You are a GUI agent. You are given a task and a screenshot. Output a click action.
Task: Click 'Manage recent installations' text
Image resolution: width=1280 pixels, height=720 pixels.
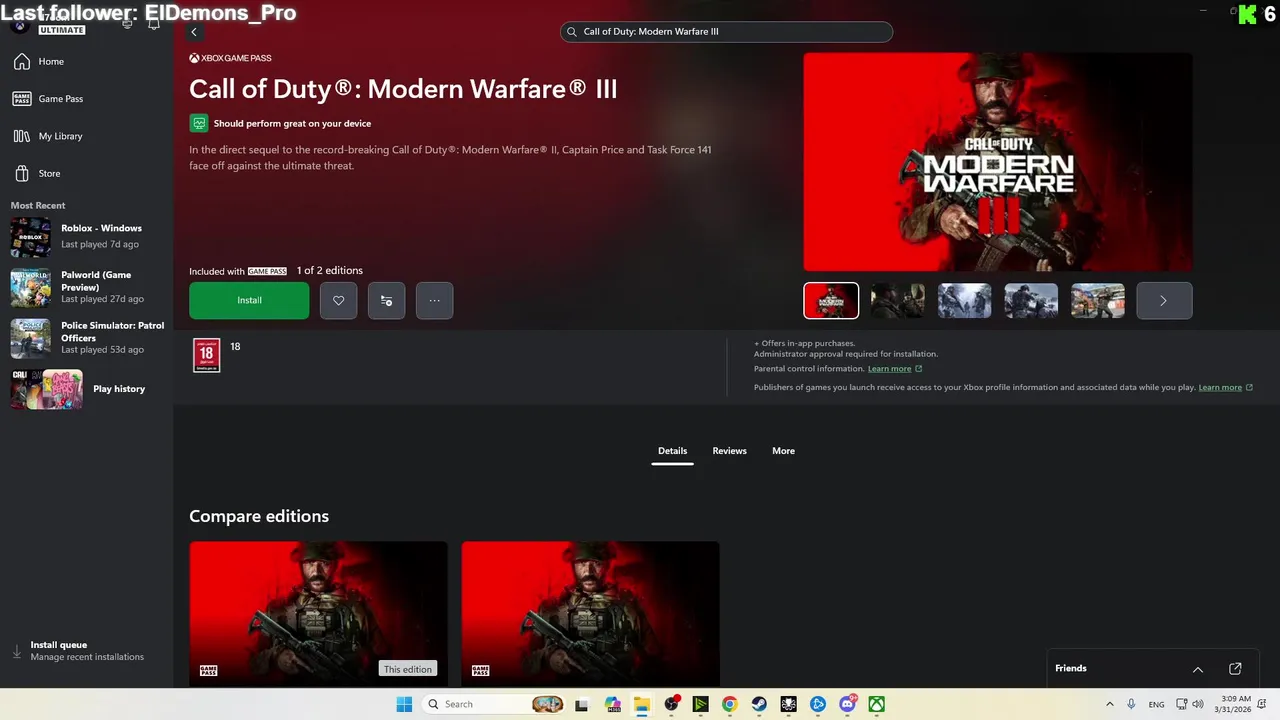[x=87, y=657]
